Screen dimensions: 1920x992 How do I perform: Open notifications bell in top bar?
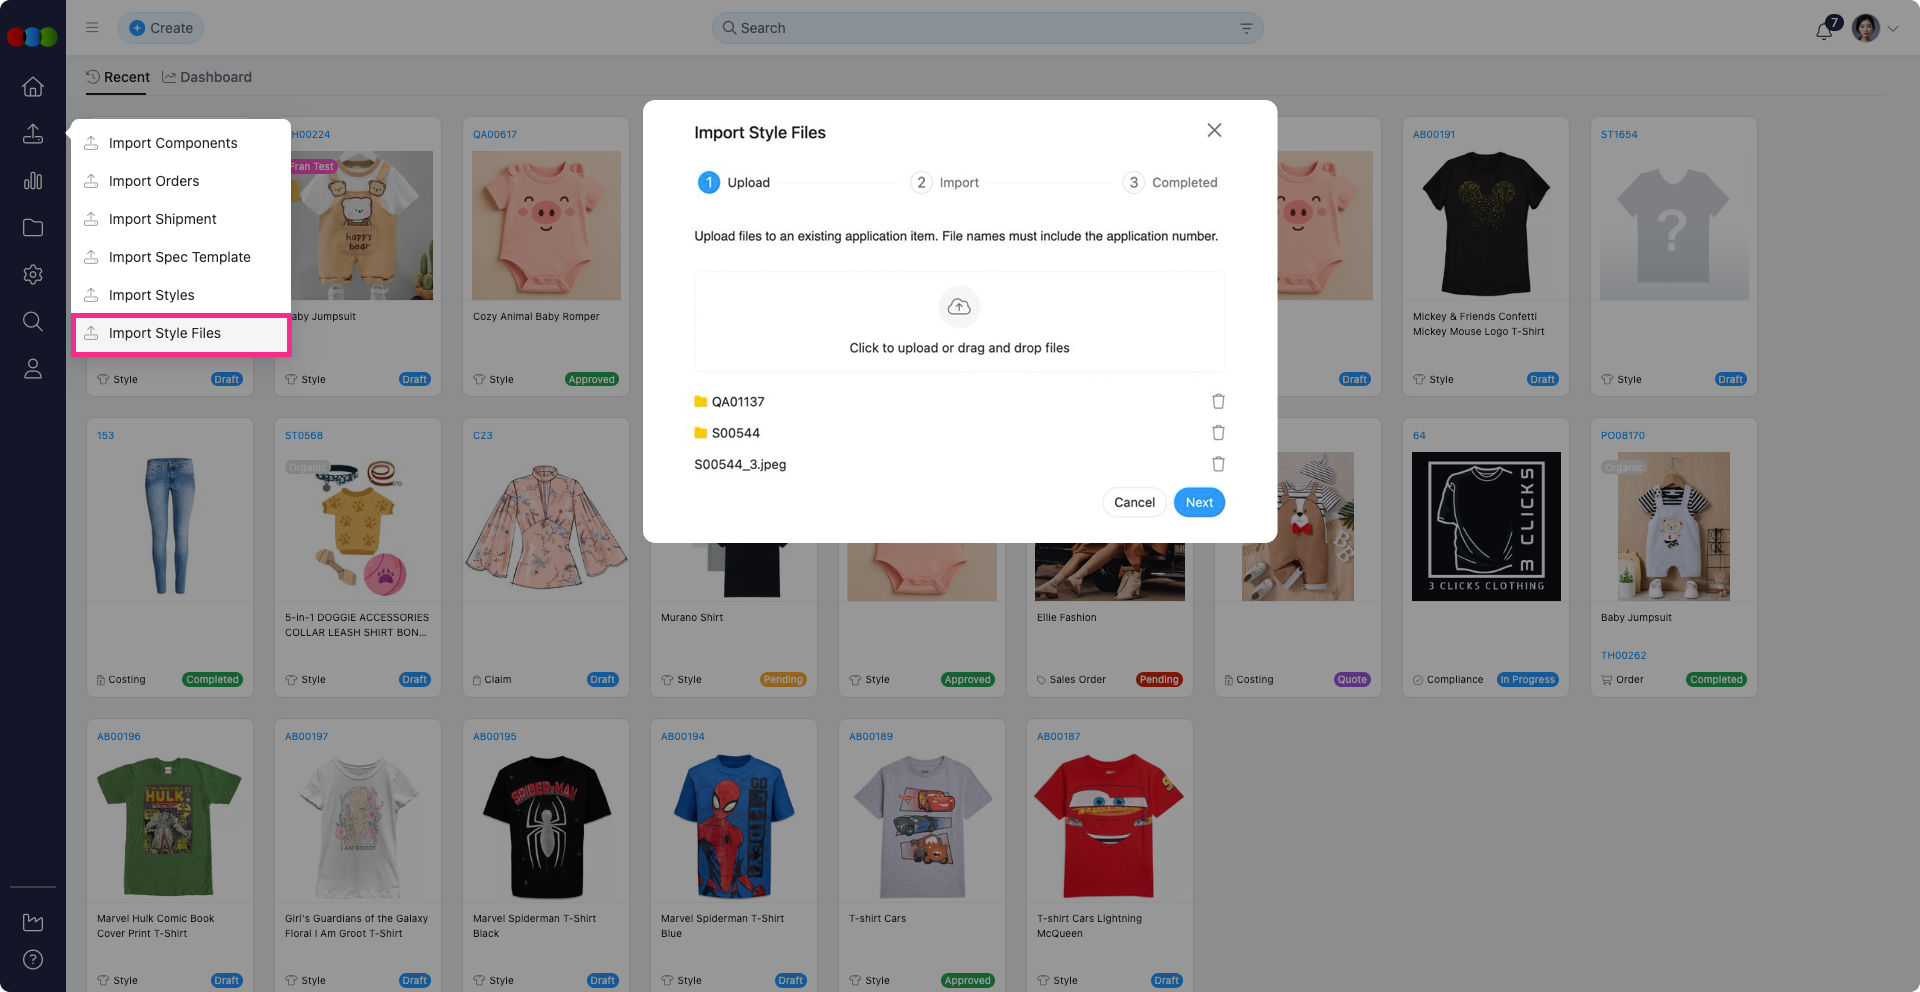pos(1824,30)
